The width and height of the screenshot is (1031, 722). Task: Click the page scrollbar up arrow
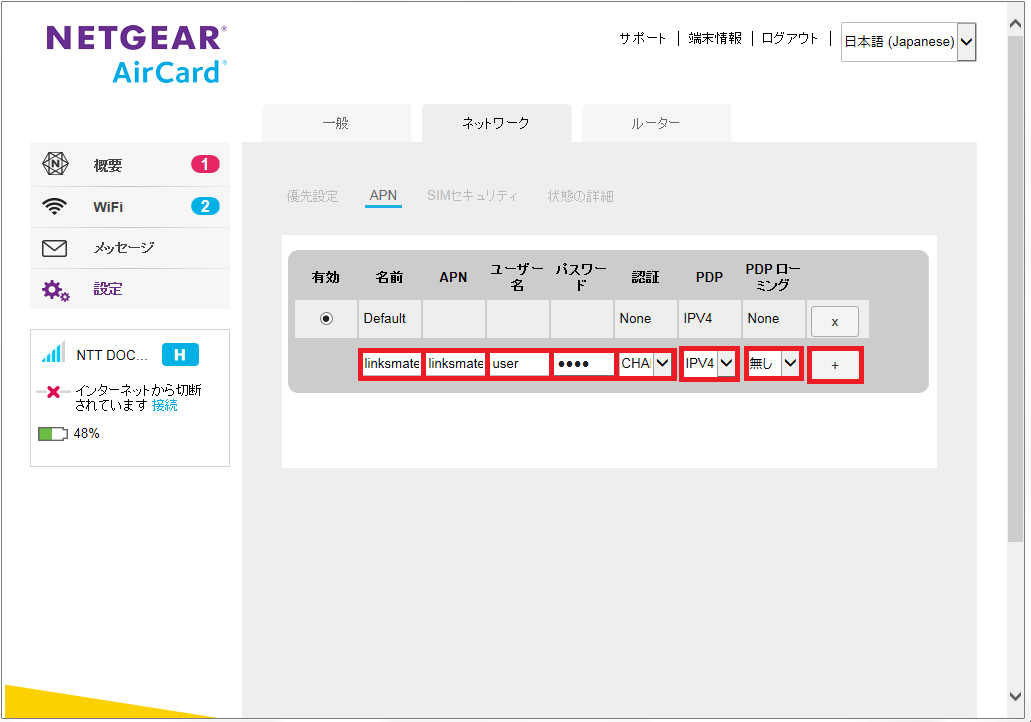1016,23
